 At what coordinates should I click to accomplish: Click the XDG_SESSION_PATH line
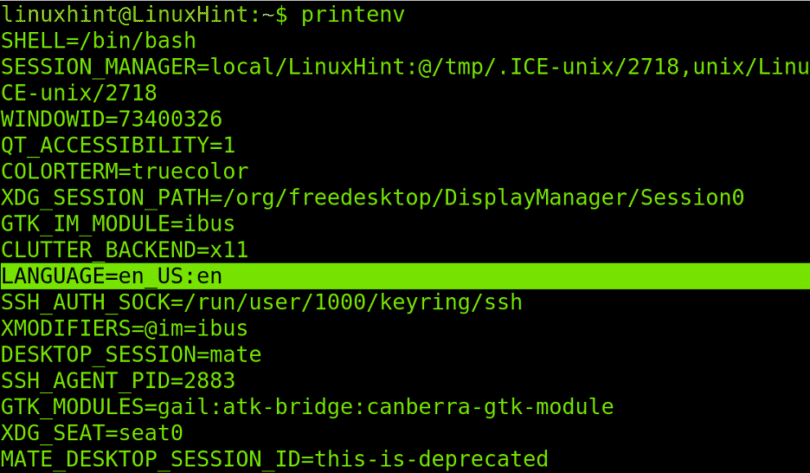click(372, 198)
